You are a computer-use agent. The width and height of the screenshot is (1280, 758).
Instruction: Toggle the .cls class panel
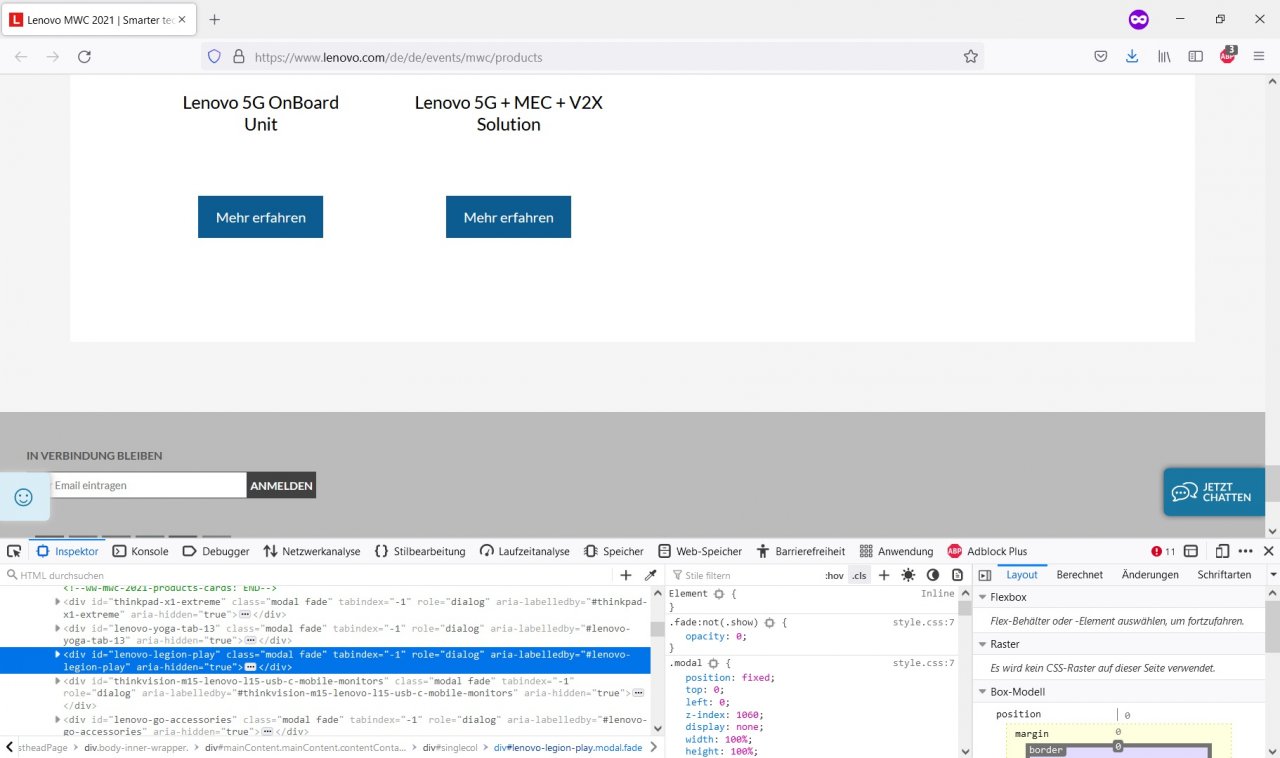coord(859,575)
